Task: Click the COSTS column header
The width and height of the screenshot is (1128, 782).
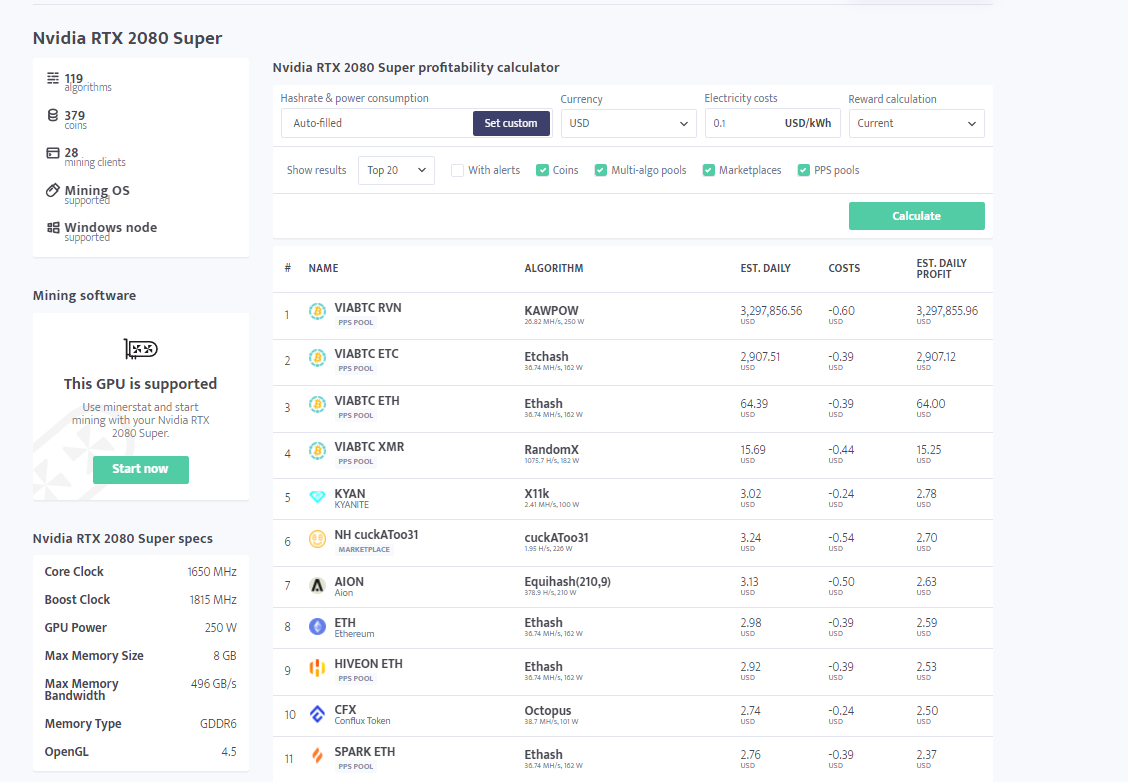Action: click(844, 268)
